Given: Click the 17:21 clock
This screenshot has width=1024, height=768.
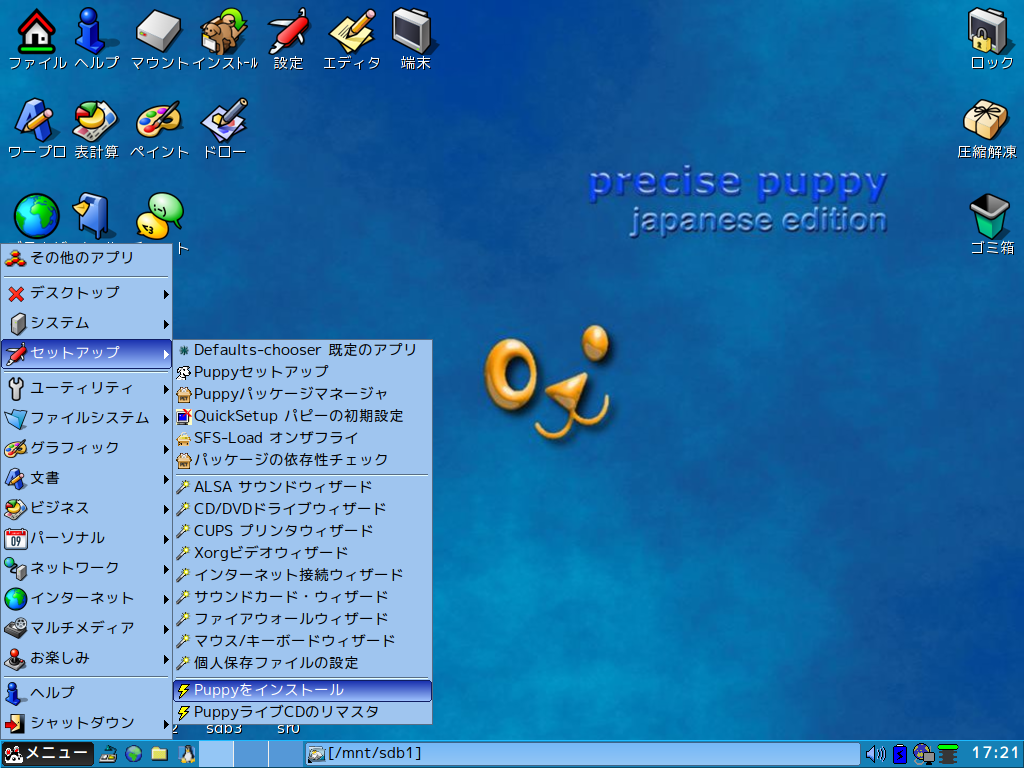Looking at the screenshot, I should click(995, 753).
